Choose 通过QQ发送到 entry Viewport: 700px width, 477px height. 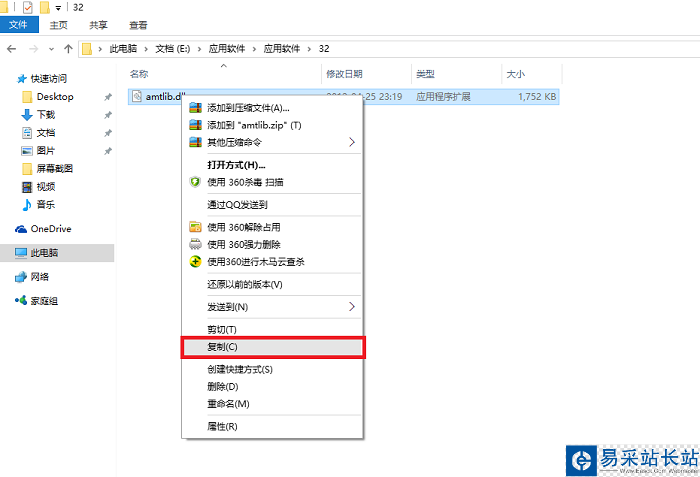point(273,205)
